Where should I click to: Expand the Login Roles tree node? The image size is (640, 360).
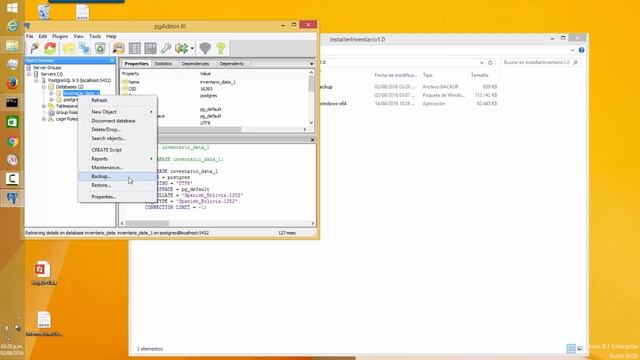(44, 119)
